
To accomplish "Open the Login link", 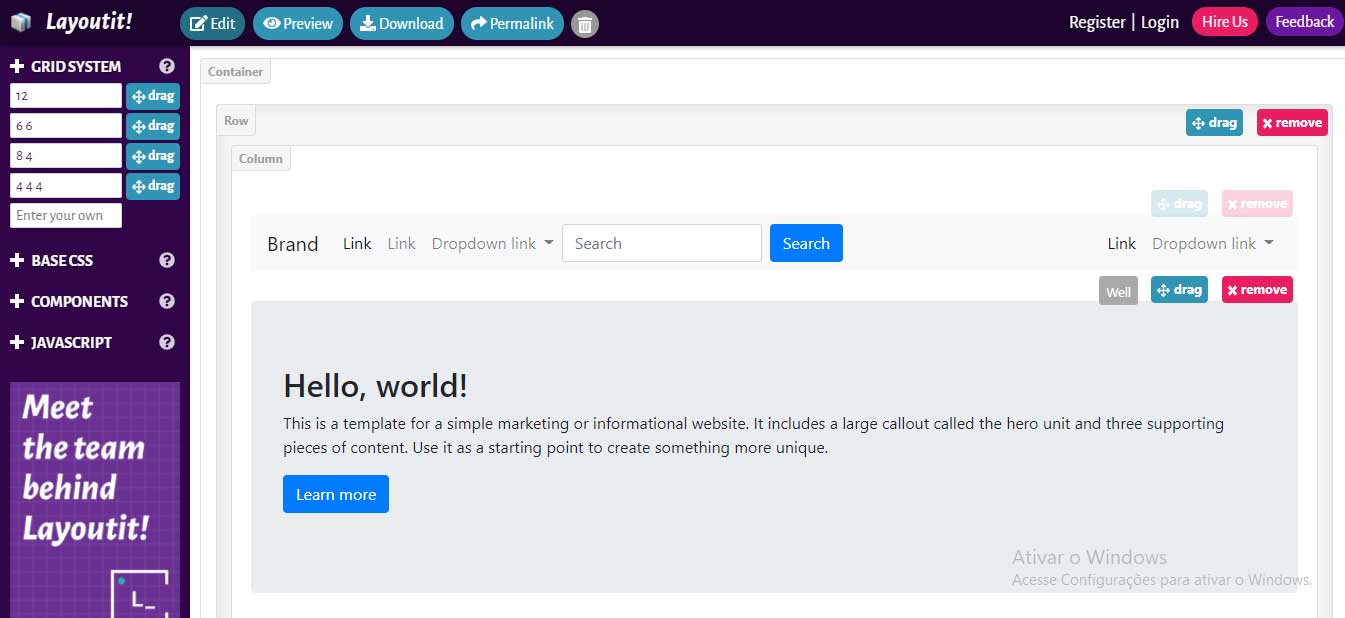I will [x=1159, y=21].
